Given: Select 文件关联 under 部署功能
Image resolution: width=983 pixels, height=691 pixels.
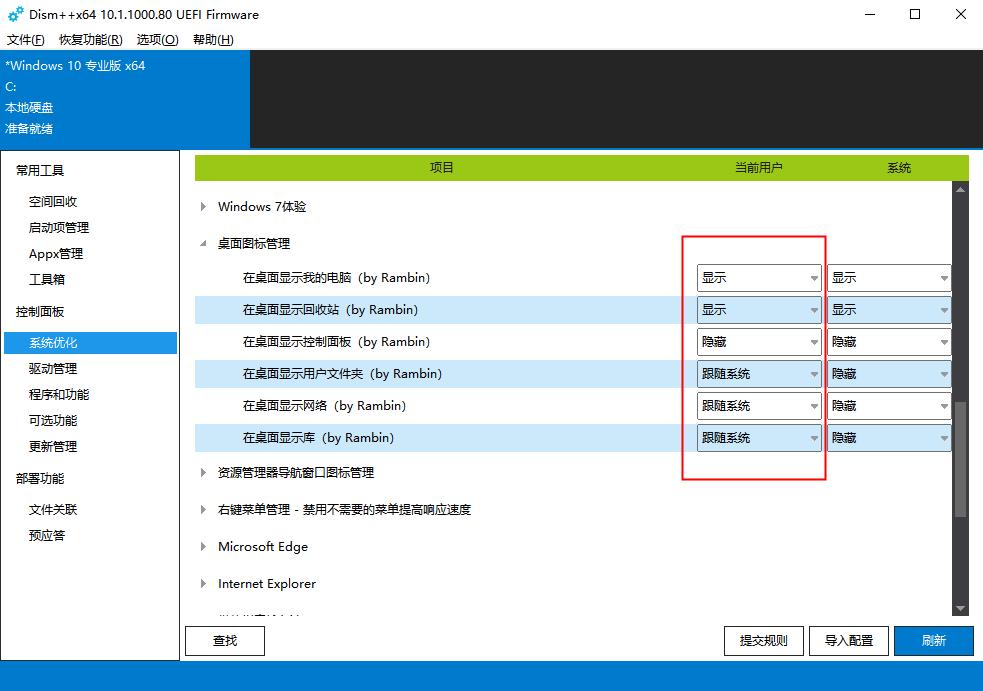Looking at the screenshot, I should [53, 509].
